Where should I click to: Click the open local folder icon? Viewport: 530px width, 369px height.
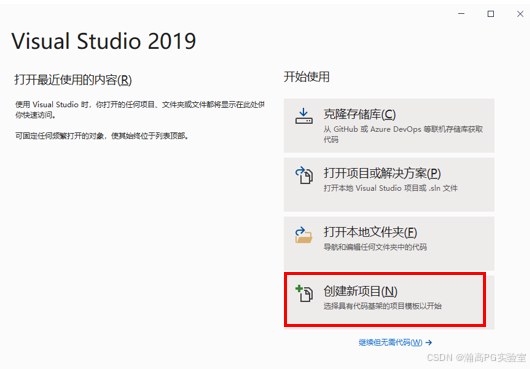point(304,235)
